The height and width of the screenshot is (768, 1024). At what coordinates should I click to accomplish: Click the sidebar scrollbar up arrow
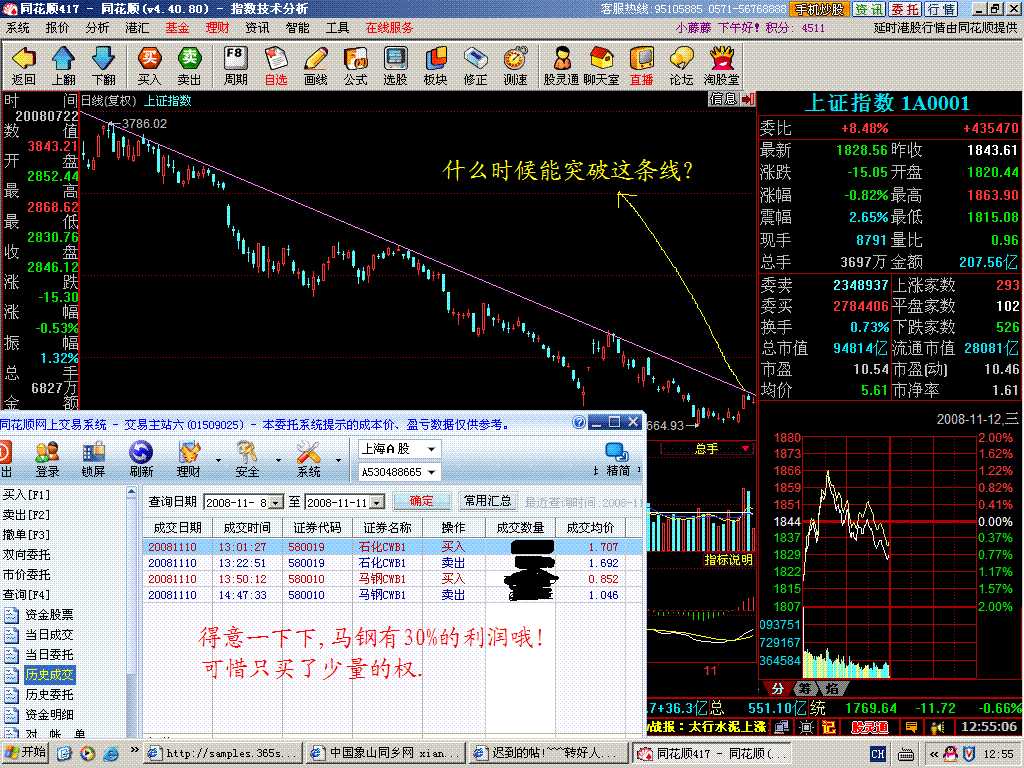click(132, 492)
